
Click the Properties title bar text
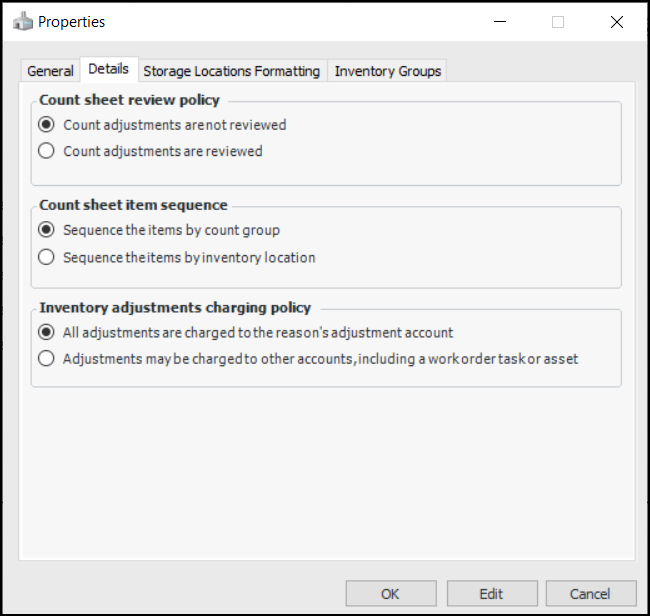71,21
